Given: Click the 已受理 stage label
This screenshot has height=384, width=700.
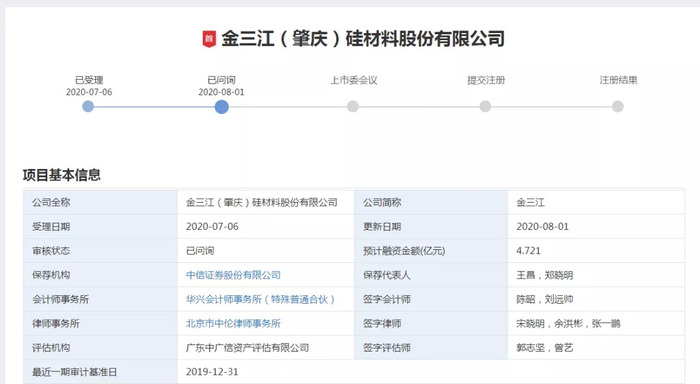Looking at the screenshot, I should [89, 80].
